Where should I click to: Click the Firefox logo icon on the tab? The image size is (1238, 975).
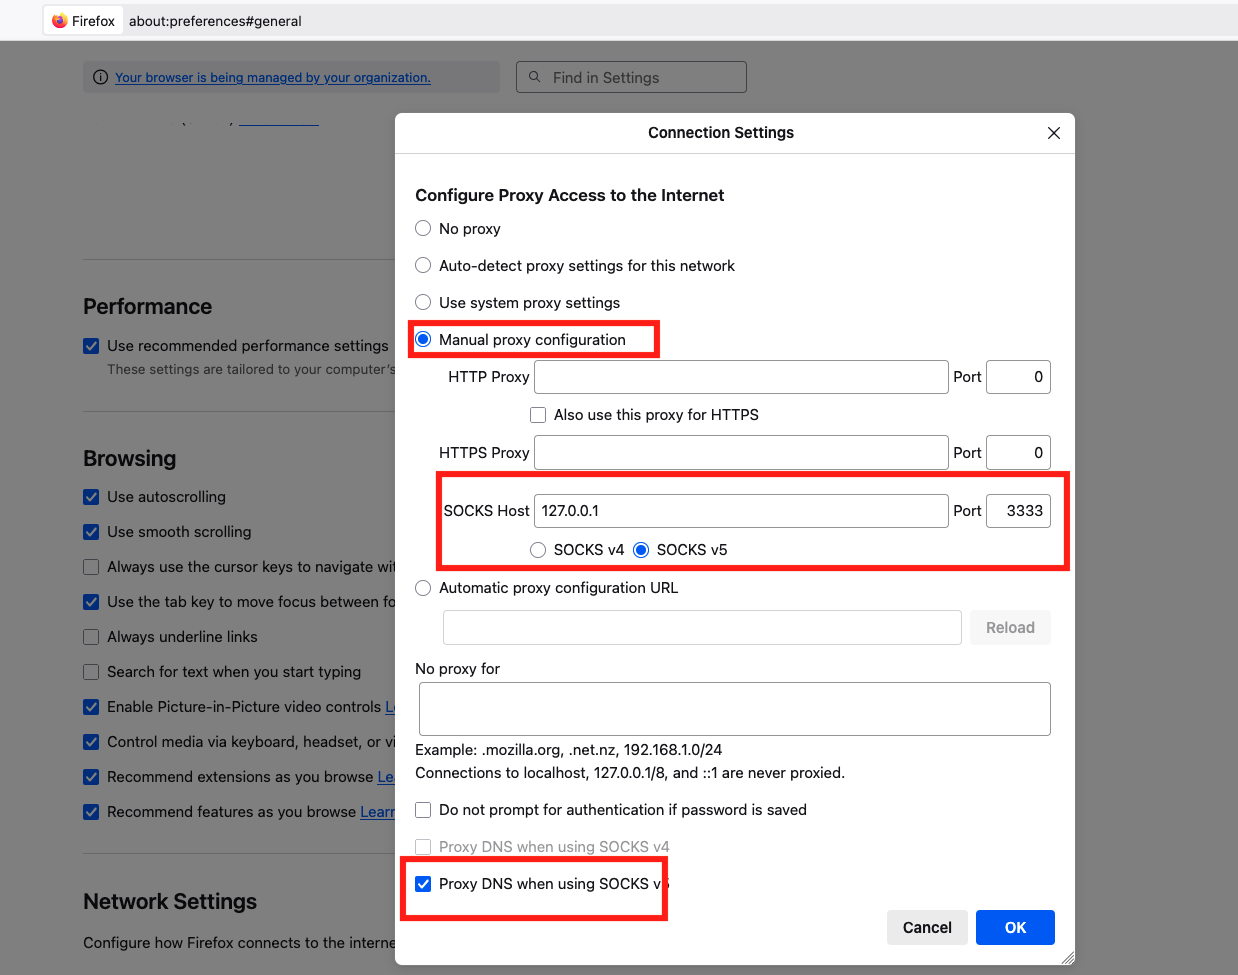coord(58,20)
